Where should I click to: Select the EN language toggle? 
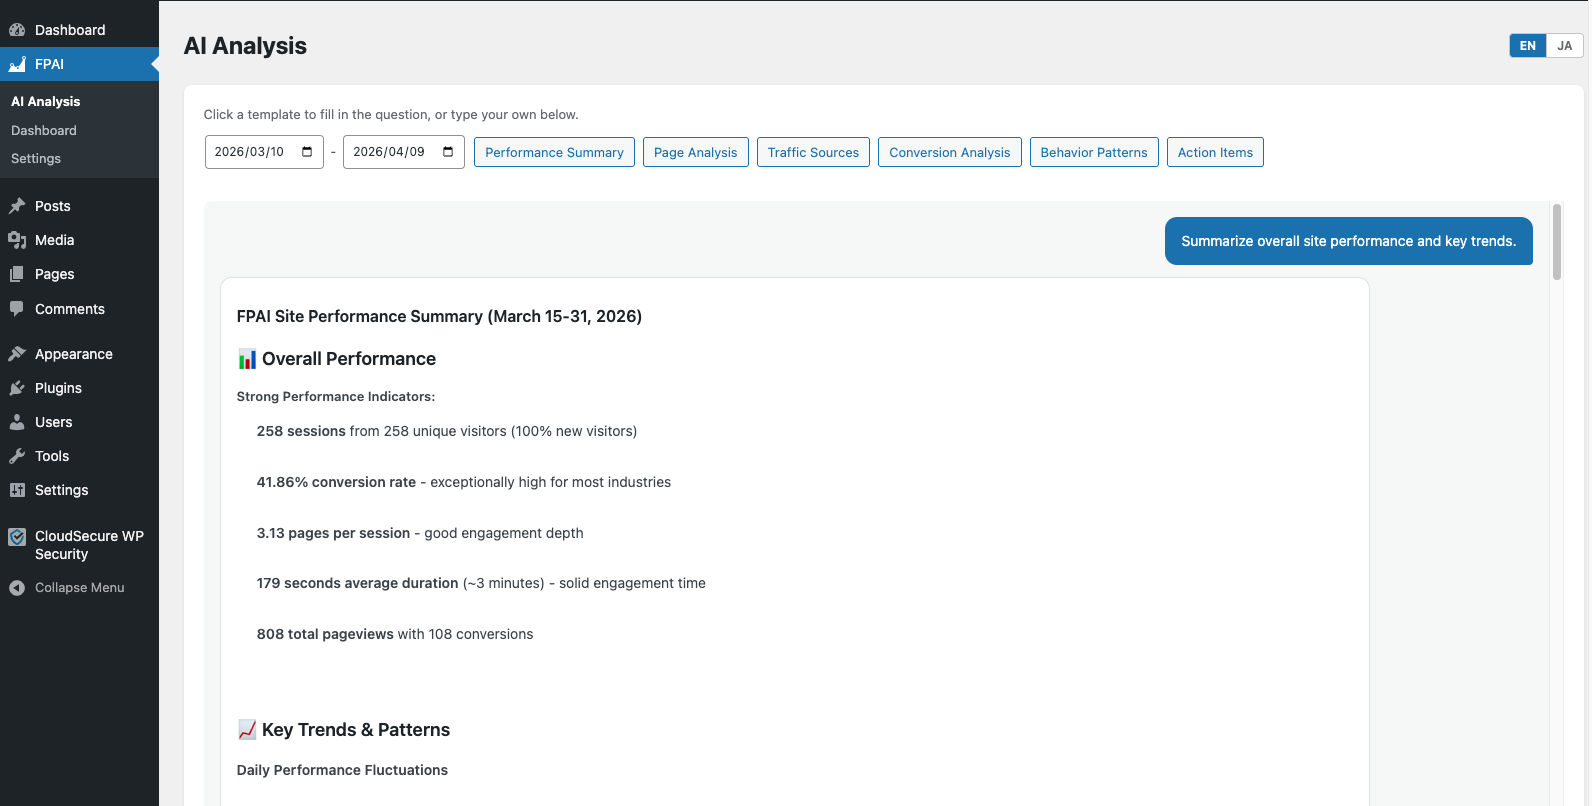coord(1527,46)
